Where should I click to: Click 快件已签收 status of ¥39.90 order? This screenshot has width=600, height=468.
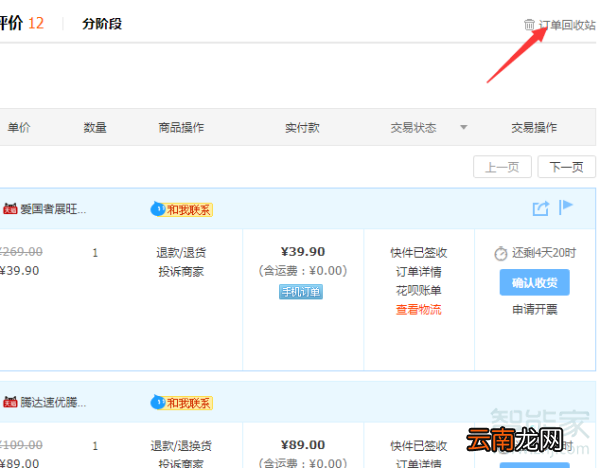point(419,253)
